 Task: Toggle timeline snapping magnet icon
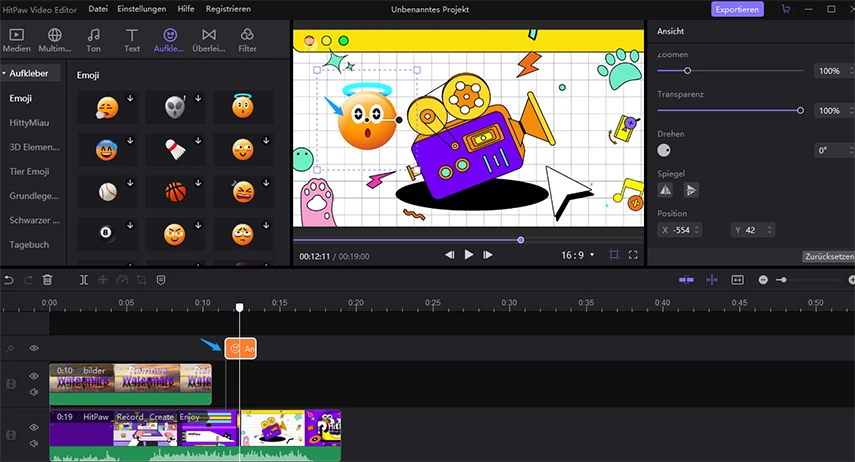coord(686,280)
